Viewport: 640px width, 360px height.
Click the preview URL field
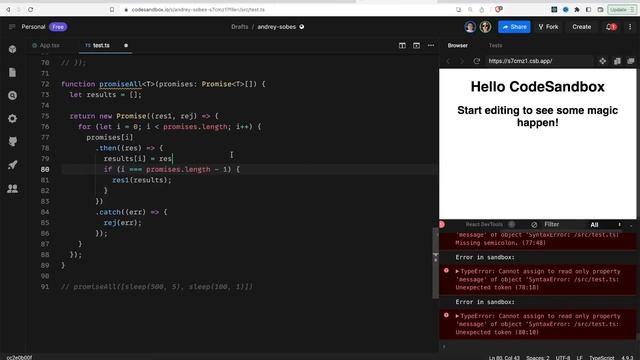pyautogui.click(x=539, y=61)
